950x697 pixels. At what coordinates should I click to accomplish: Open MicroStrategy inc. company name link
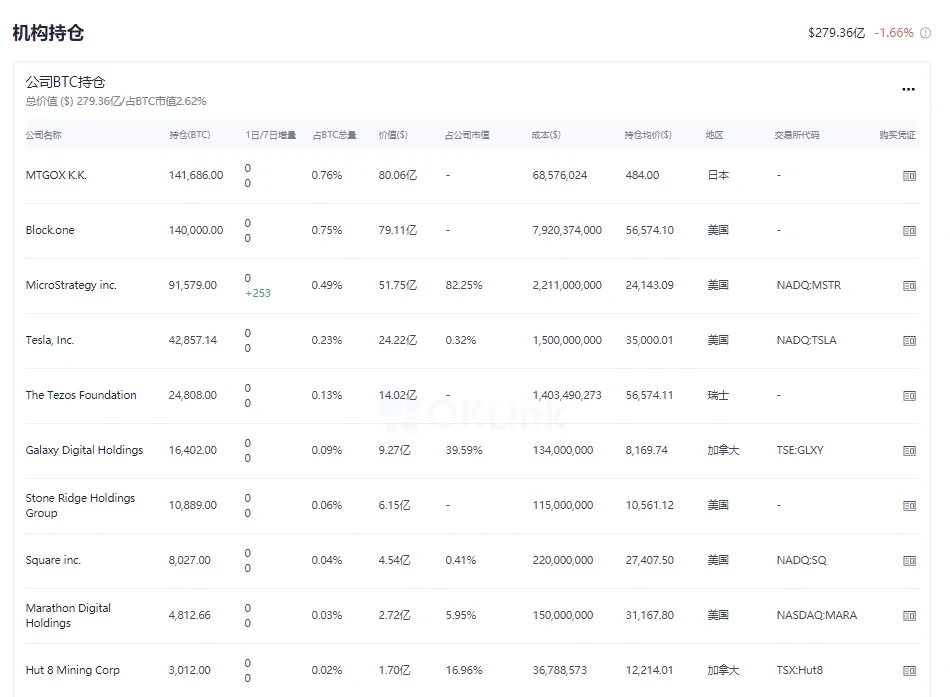point(71,285)
